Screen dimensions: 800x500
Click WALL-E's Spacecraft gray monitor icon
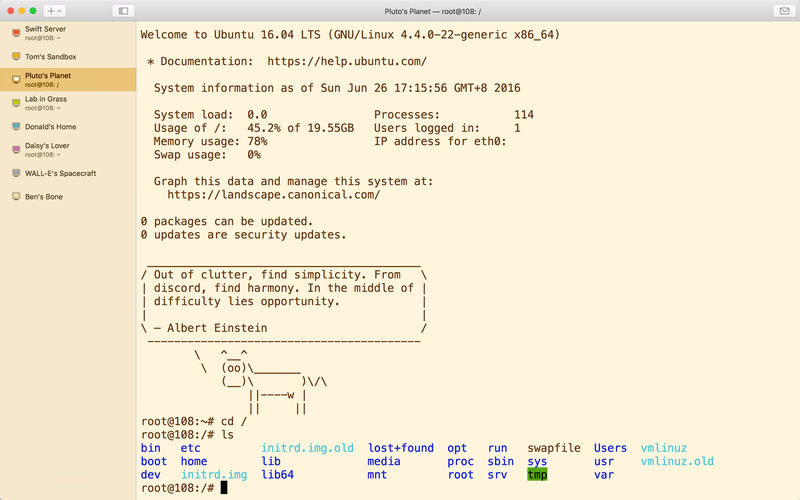16,173
